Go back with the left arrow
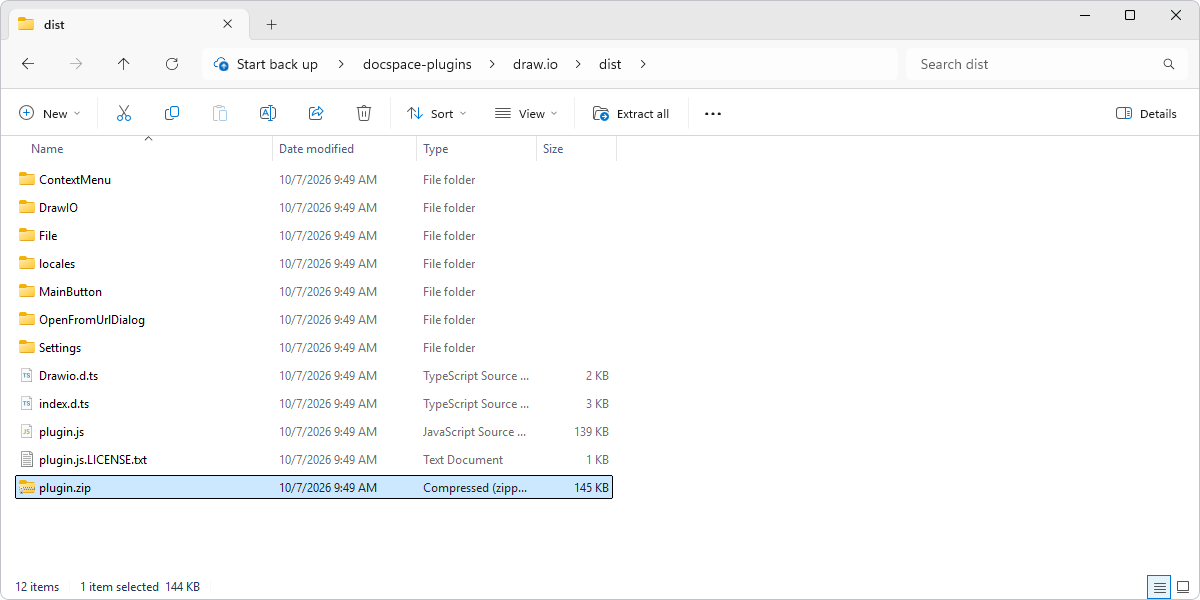The image size is (1200, 600). 28,64
